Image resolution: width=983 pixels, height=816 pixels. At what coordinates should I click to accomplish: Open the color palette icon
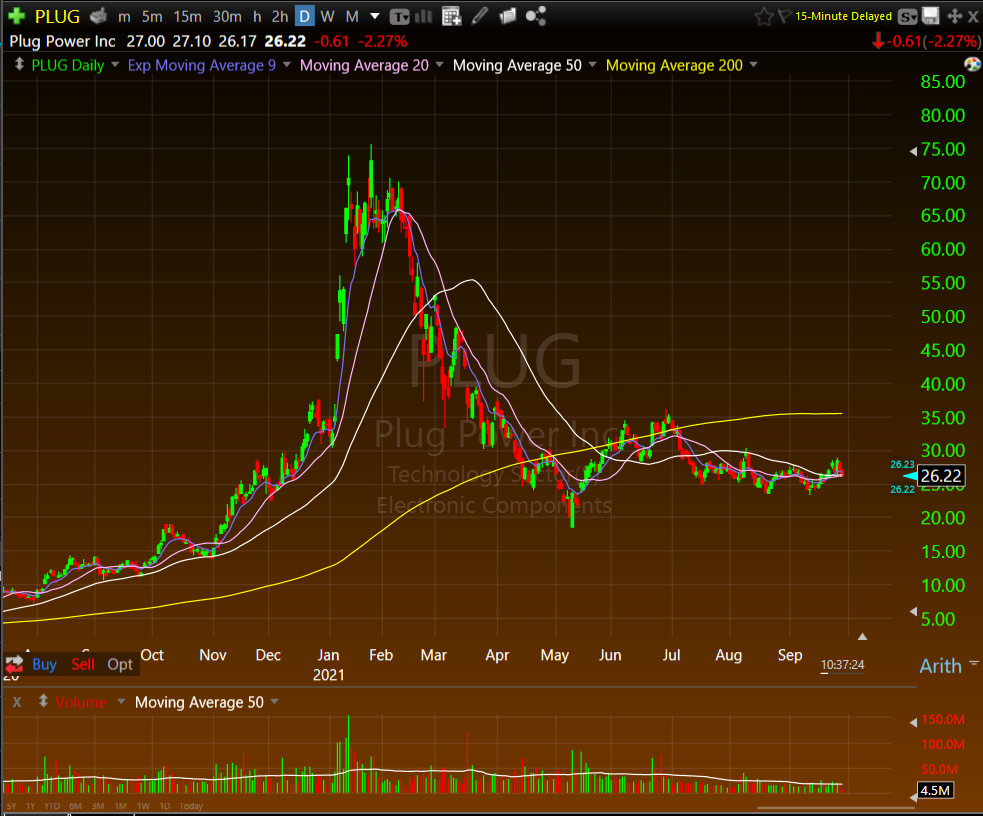972,64
